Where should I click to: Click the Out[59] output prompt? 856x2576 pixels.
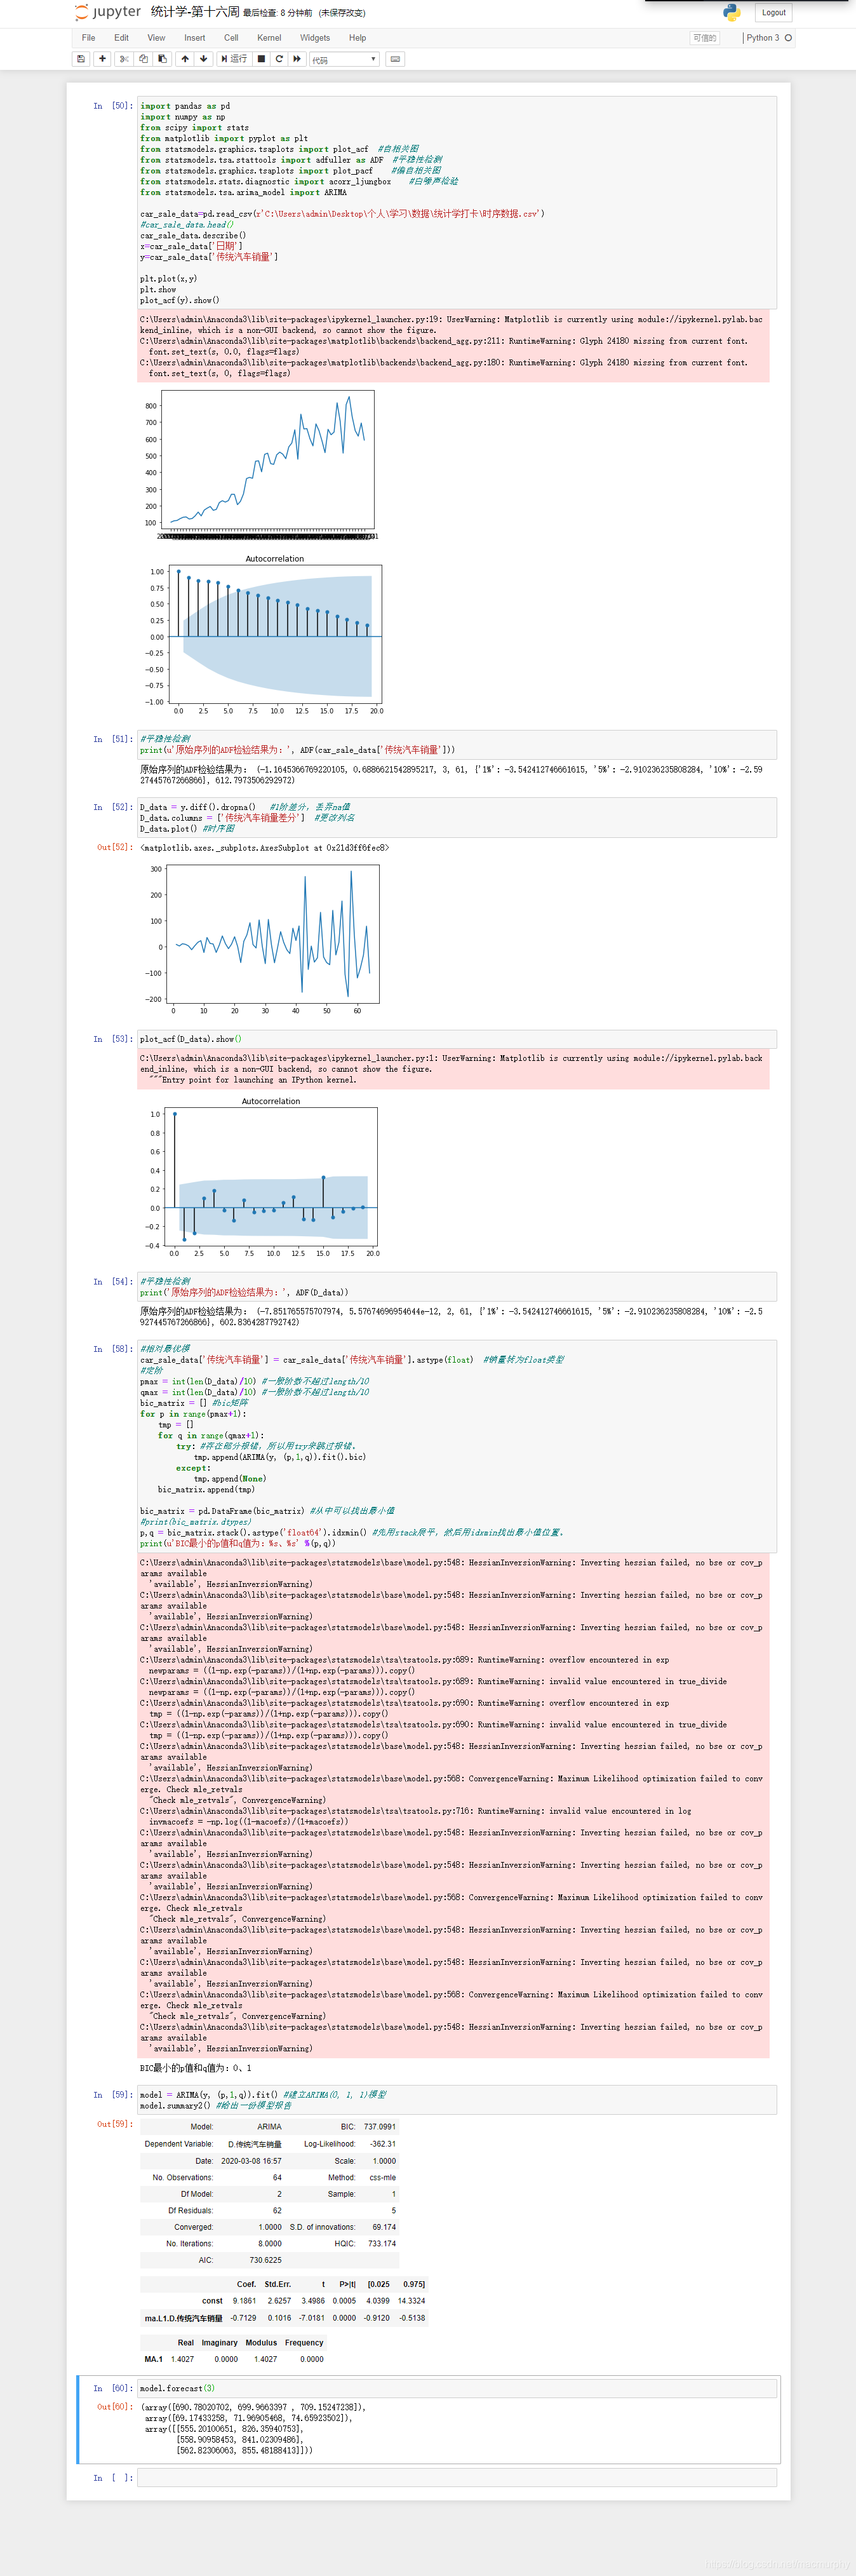coord(114,2124)
